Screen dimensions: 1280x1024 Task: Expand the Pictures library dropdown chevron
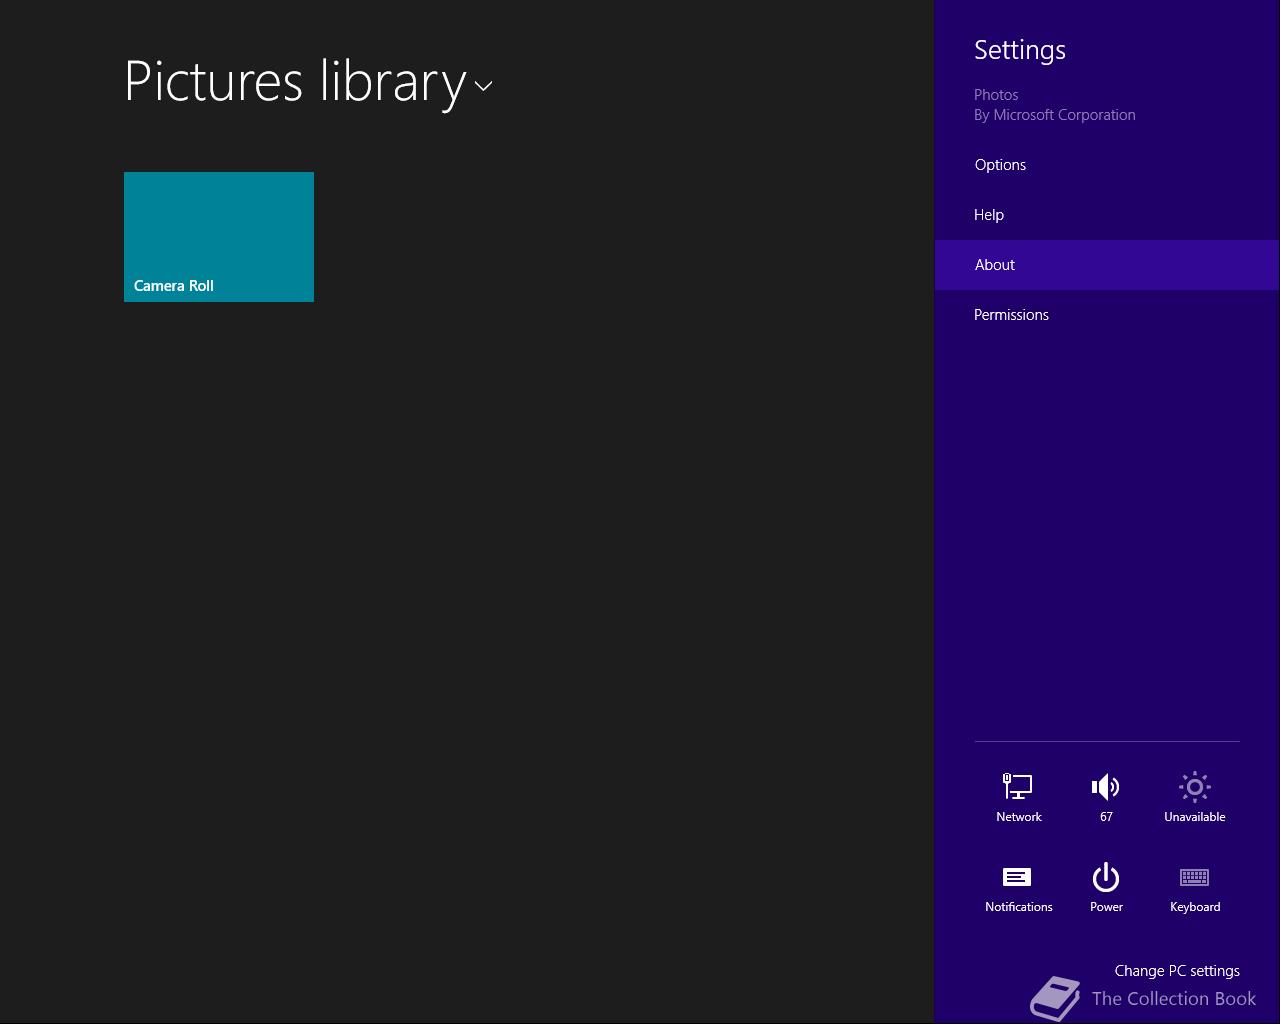tap(484, 86)
